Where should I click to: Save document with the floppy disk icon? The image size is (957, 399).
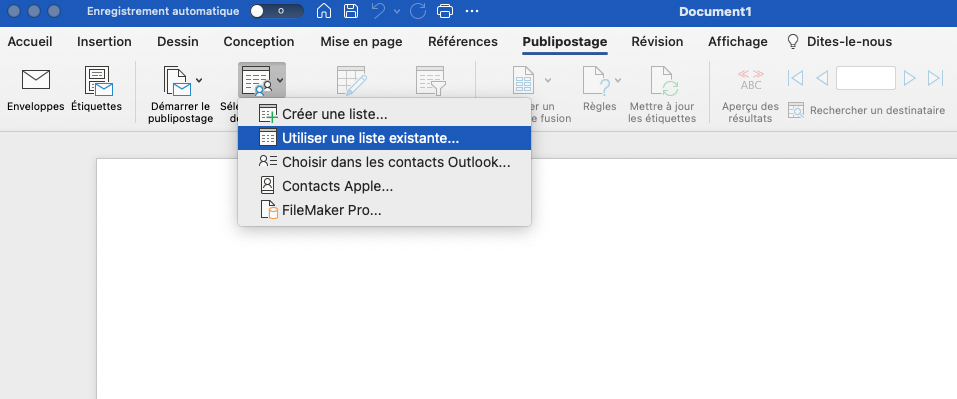(351, 11)
